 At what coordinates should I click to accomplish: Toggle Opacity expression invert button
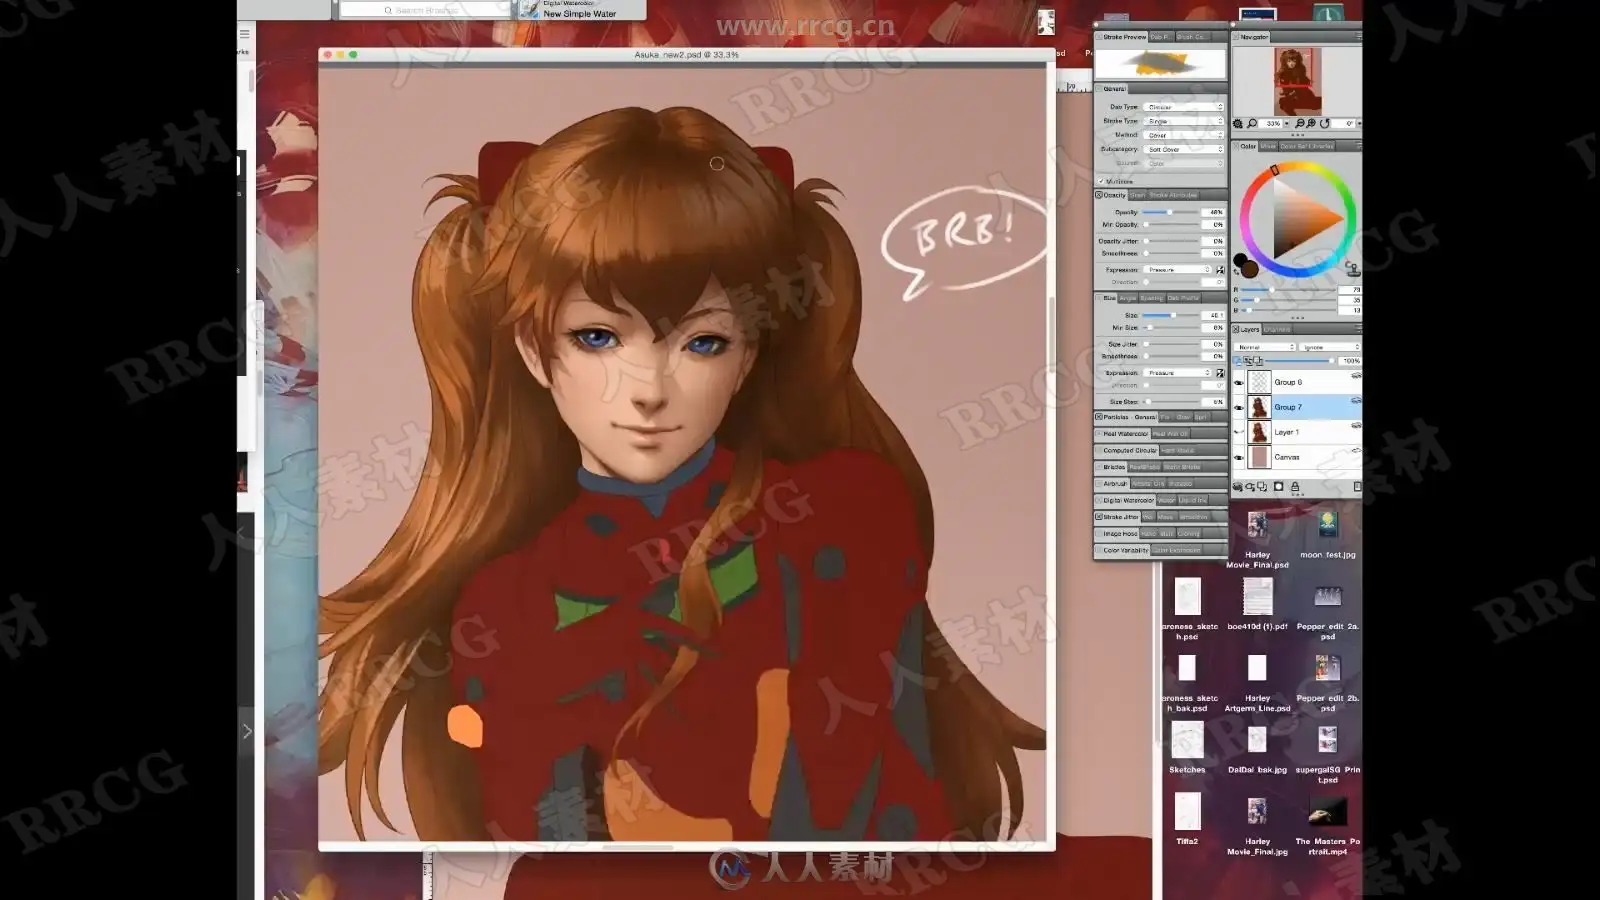[x=1220, y=270]
